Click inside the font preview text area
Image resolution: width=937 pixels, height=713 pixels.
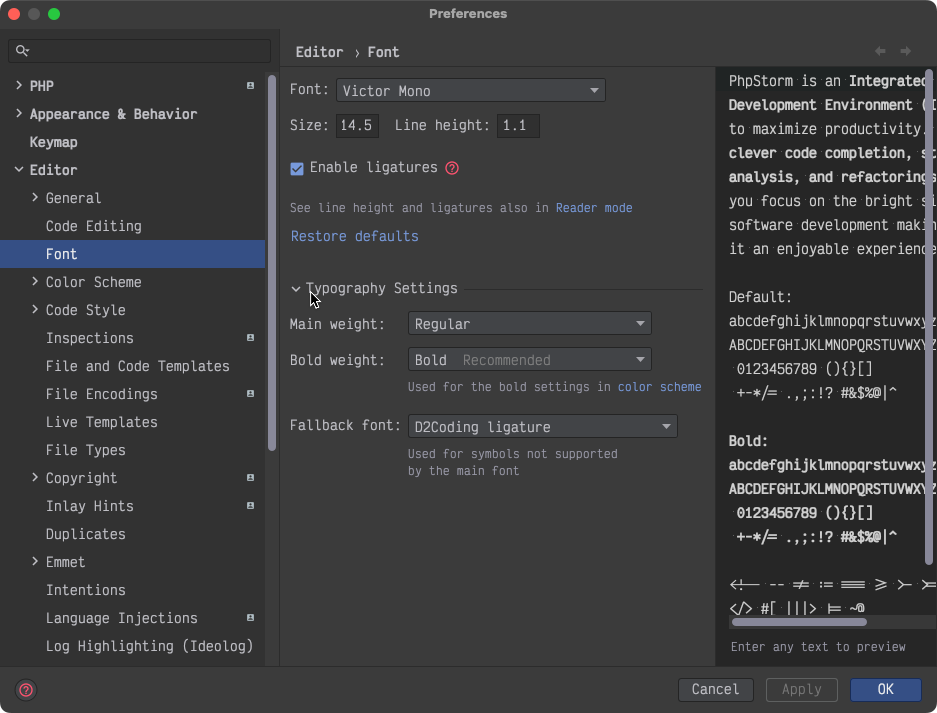(x=826, y=341)
